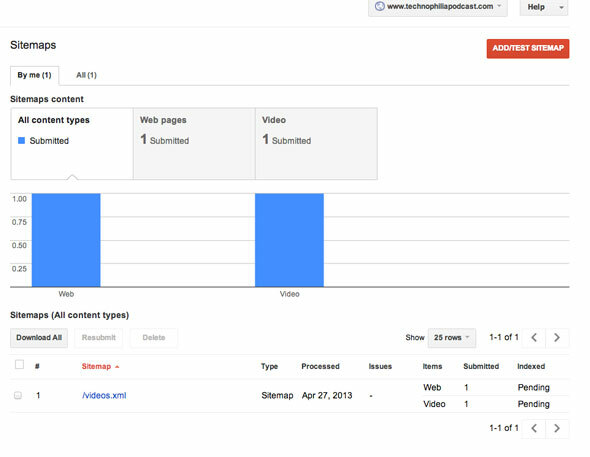Click the bottom next-page arrow

click(x=557, y=428)
